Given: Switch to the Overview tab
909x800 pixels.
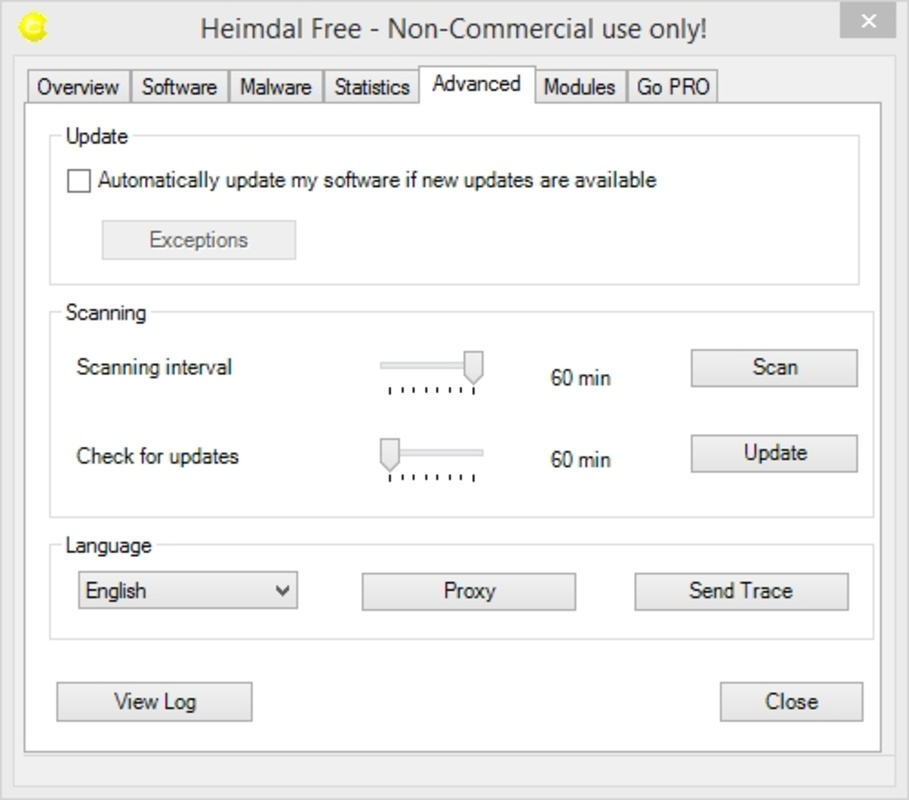Looking at the screenshot, I should pos(78,87).
